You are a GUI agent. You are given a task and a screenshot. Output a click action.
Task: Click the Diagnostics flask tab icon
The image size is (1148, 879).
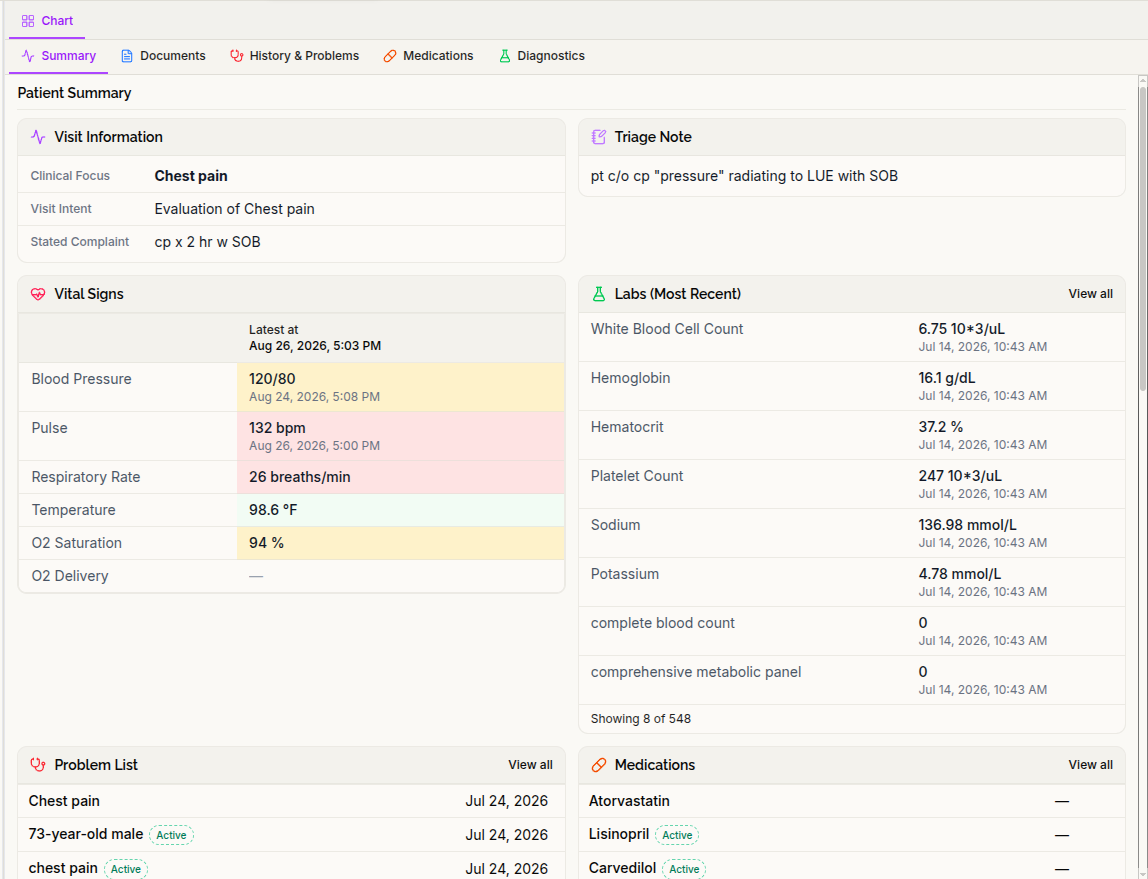(x=504, y=56)
